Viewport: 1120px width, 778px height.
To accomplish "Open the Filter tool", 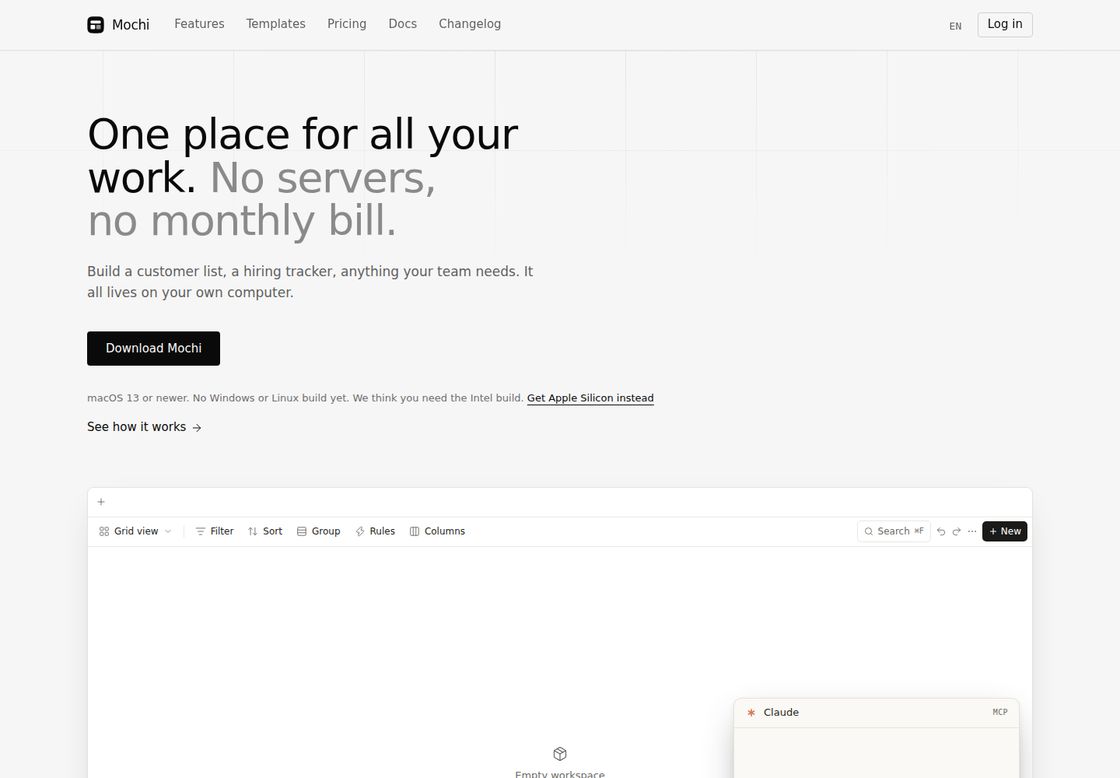I will pos(214,531).
